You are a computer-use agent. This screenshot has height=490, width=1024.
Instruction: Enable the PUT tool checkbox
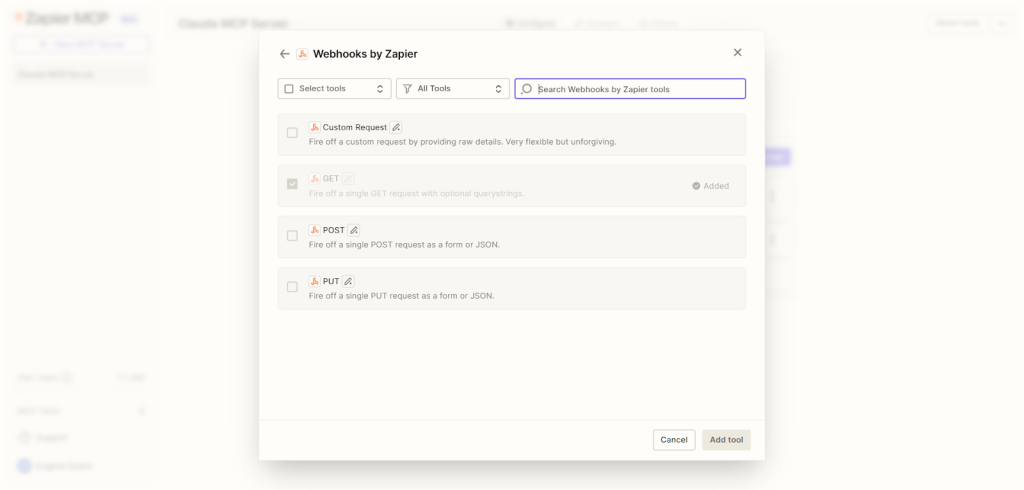pyautogui.click(x=292, y=287)
